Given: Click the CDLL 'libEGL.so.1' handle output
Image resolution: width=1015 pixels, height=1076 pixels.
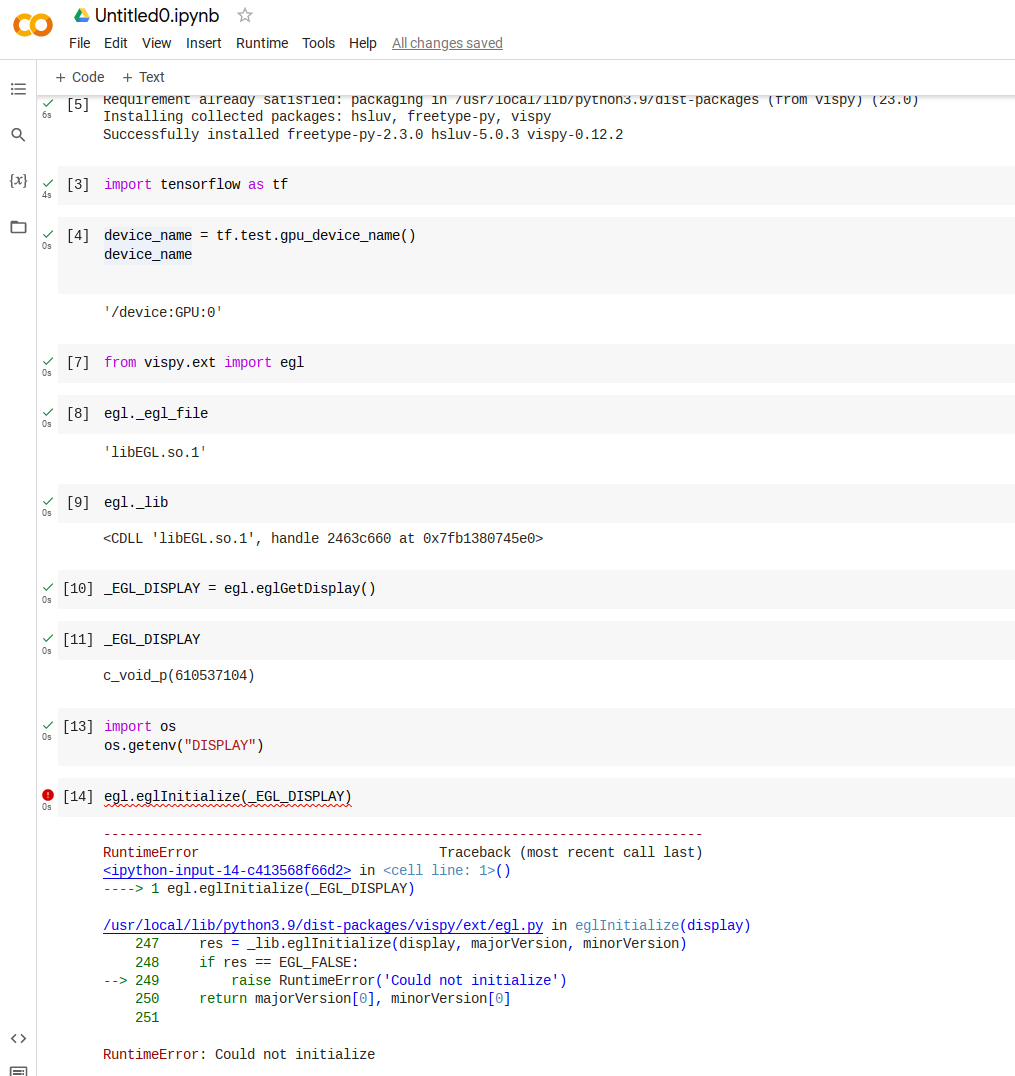Looking at the screenshot, I should (323, 539).
